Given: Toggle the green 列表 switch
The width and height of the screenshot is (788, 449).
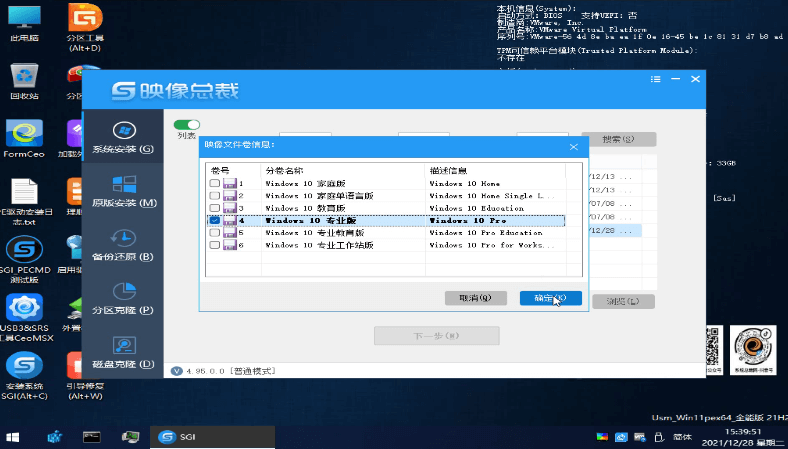Looking at the screenshot, I should (x=186, y=124).
